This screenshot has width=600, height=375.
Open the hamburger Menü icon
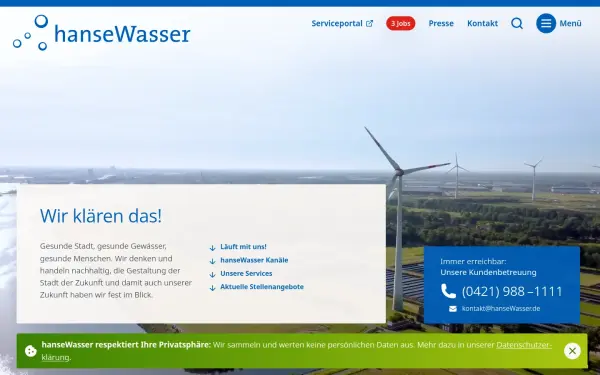pos(546,23)
